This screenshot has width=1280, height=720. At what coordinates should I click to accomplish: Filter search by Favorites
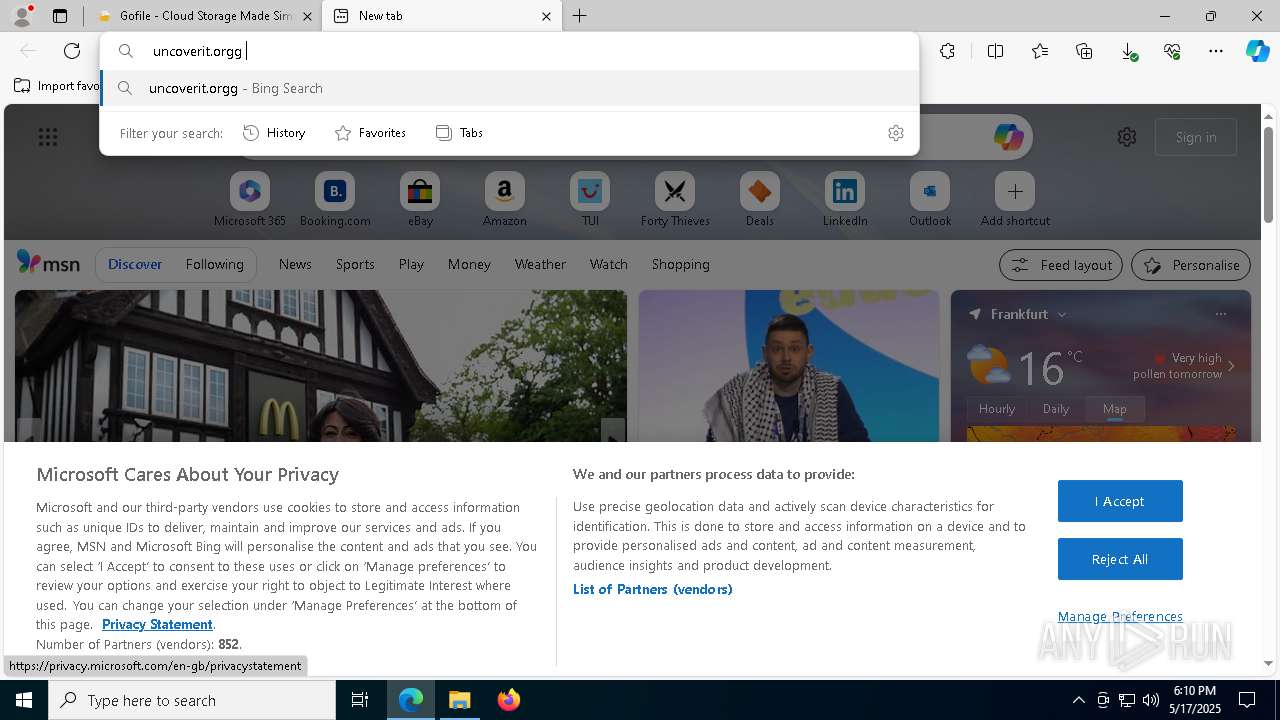(x=370, y=133)
